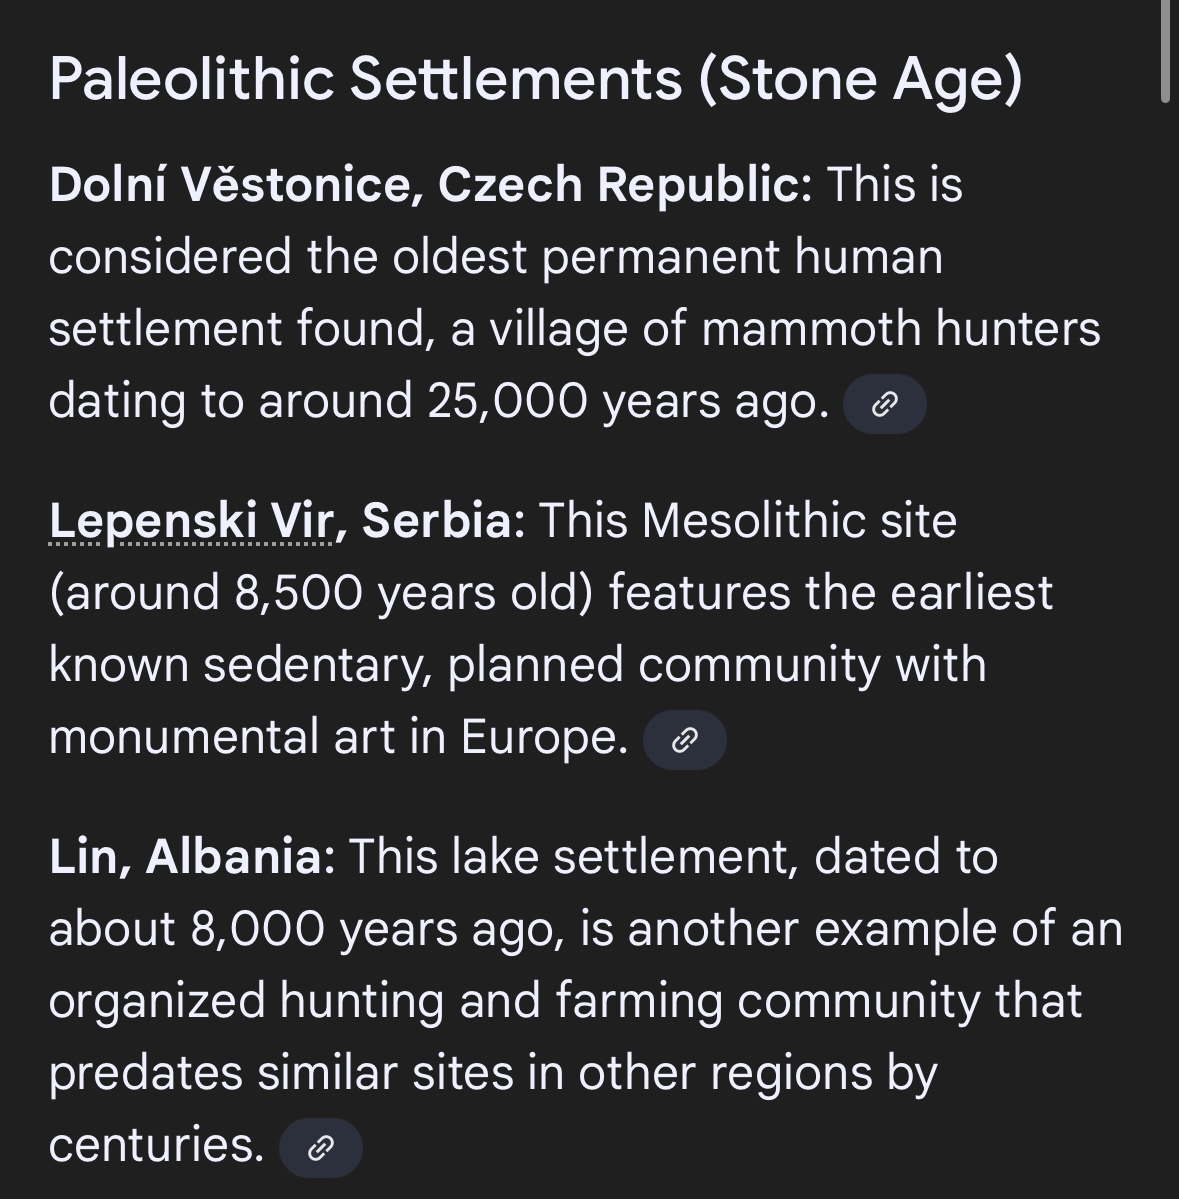The width and height of the screenshot is (1179, 1199).
Task: Open source link after Dolní Věstonice paragraph
Action: point(884,404)
